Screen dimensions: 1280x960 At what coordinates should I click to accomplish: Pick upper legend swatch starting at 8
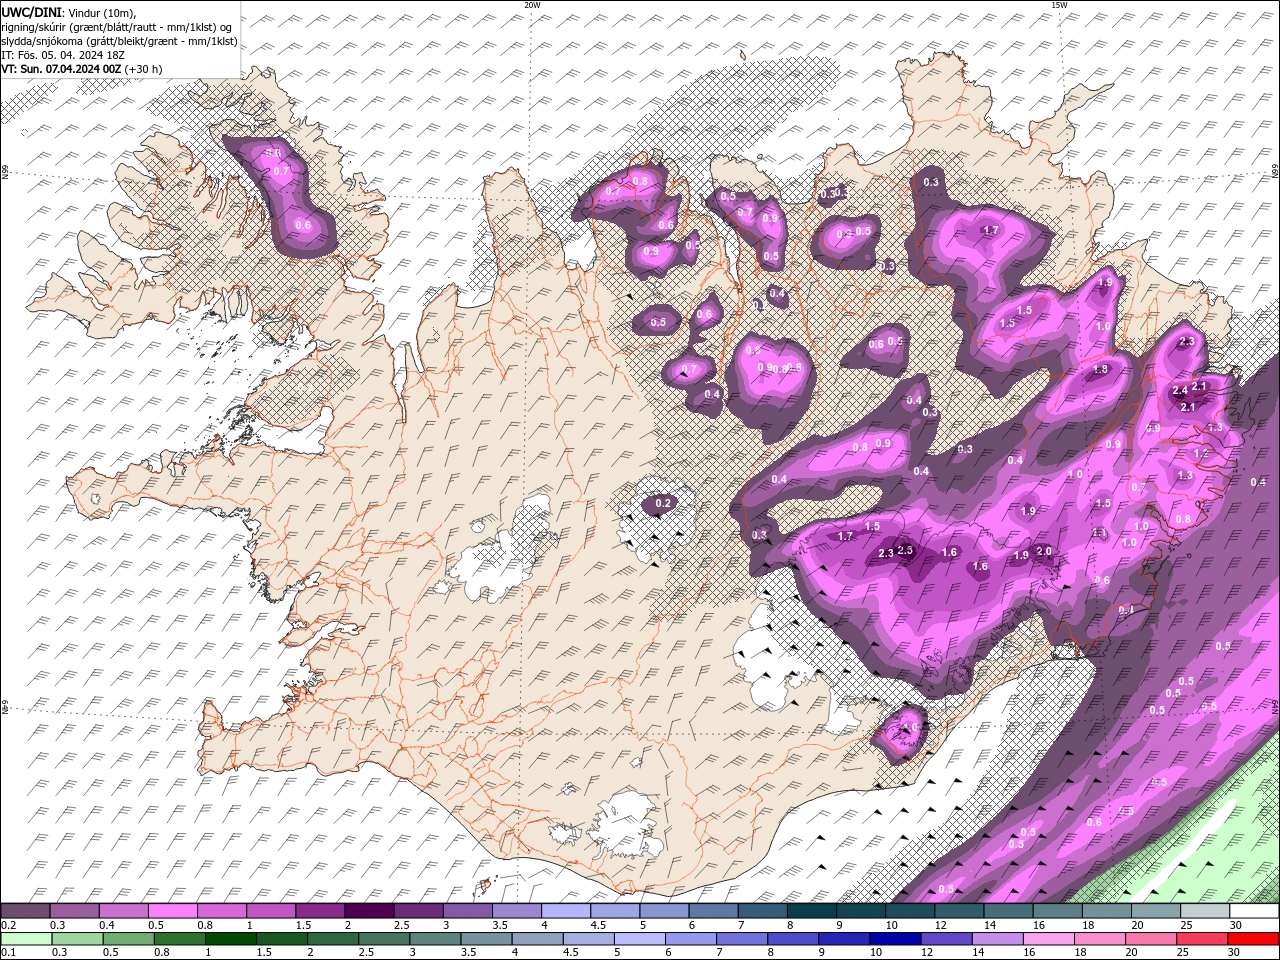(812, 911)
